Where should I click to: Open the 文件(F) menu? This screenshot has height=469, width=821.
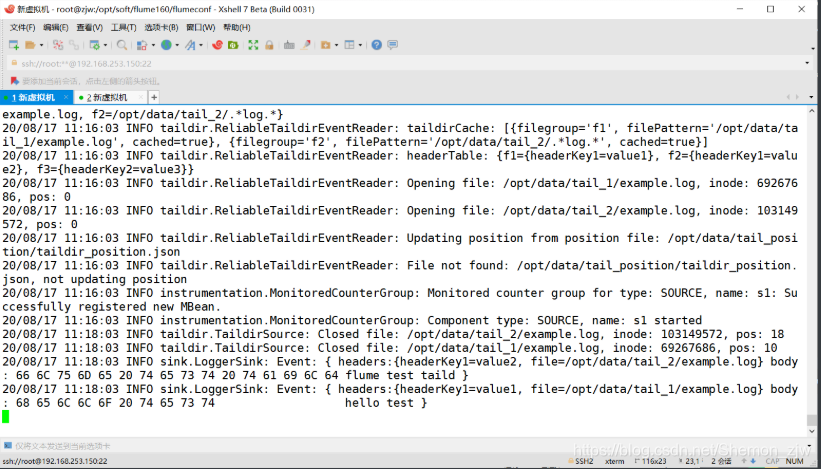23,28
